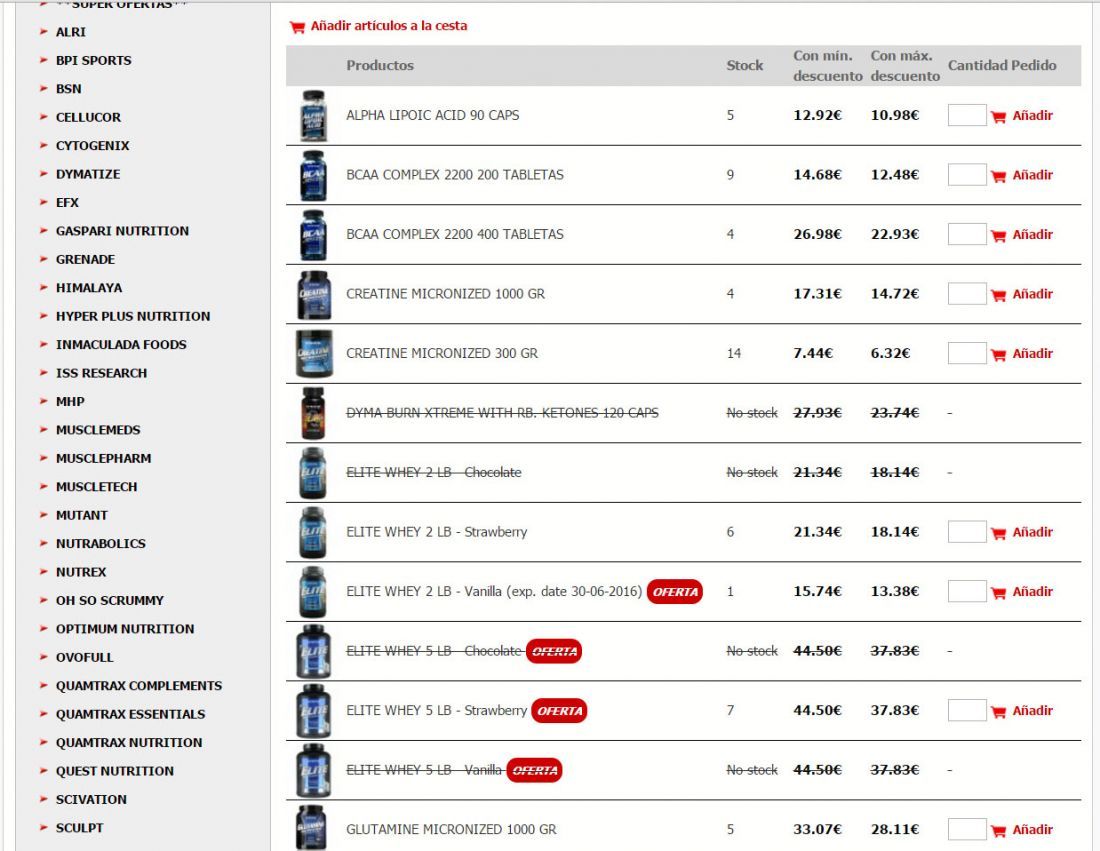Open MUTANT brand category
Screen dimensions: 1100x851
pyautogui.click(x=82, y=515)
